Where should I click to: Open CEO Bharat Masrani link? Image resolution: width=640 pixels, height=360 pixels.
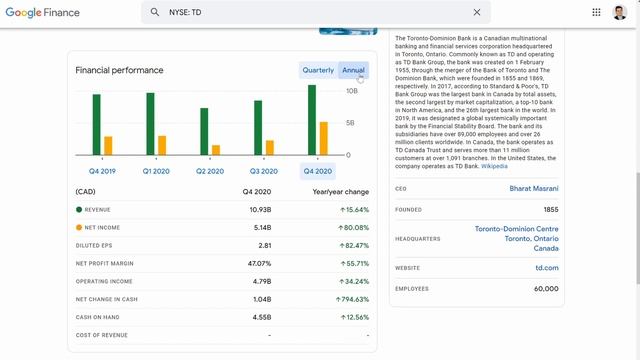(x=534, y=189)
